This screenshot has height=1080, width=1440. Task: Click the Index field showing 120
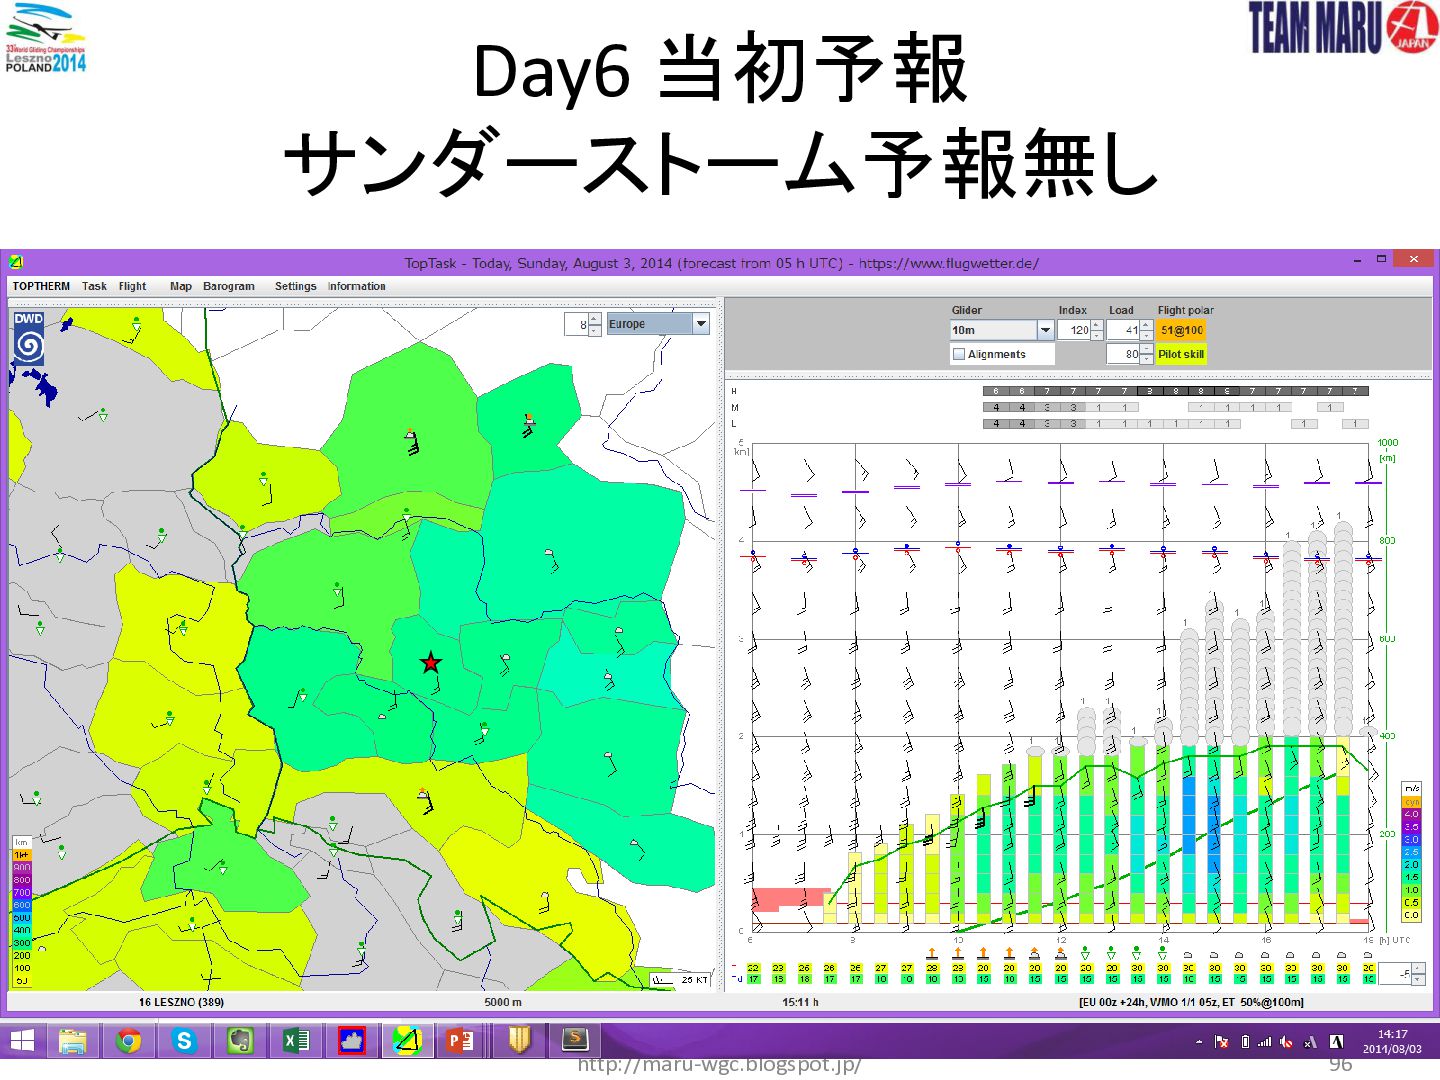(x=1074, y=330)
